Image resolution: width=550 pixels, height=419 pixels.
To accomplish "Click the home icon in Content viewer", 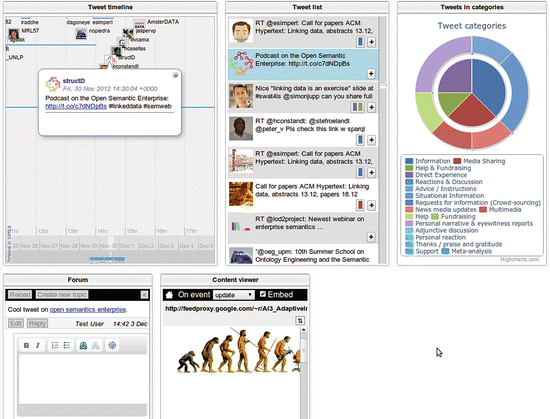I will point(169,295).
